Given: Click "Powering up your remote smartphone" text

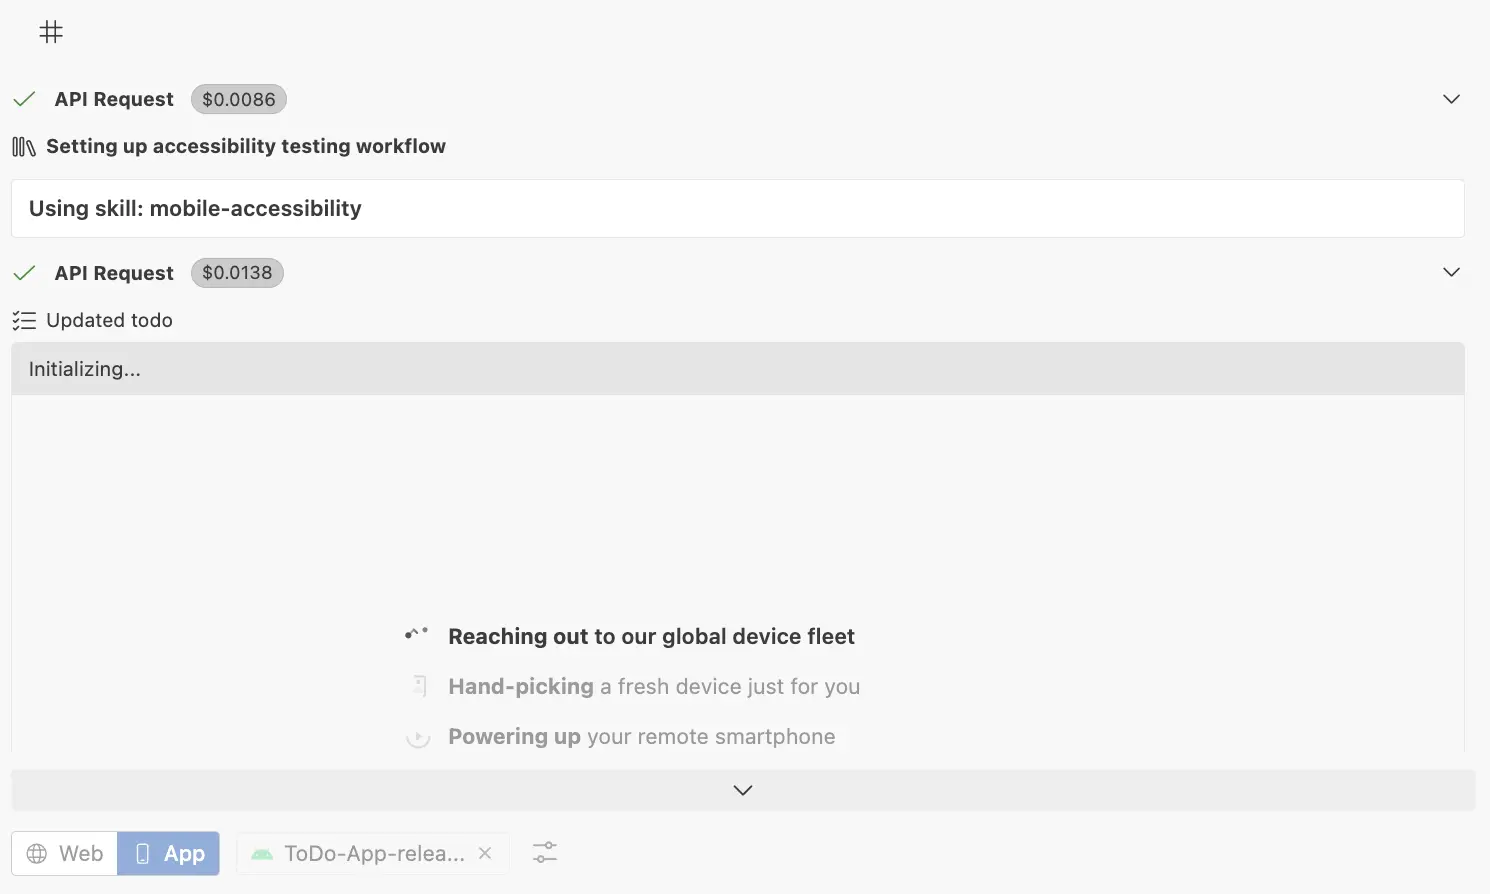Looking at the screenshot, I should [x=642, y=736].
